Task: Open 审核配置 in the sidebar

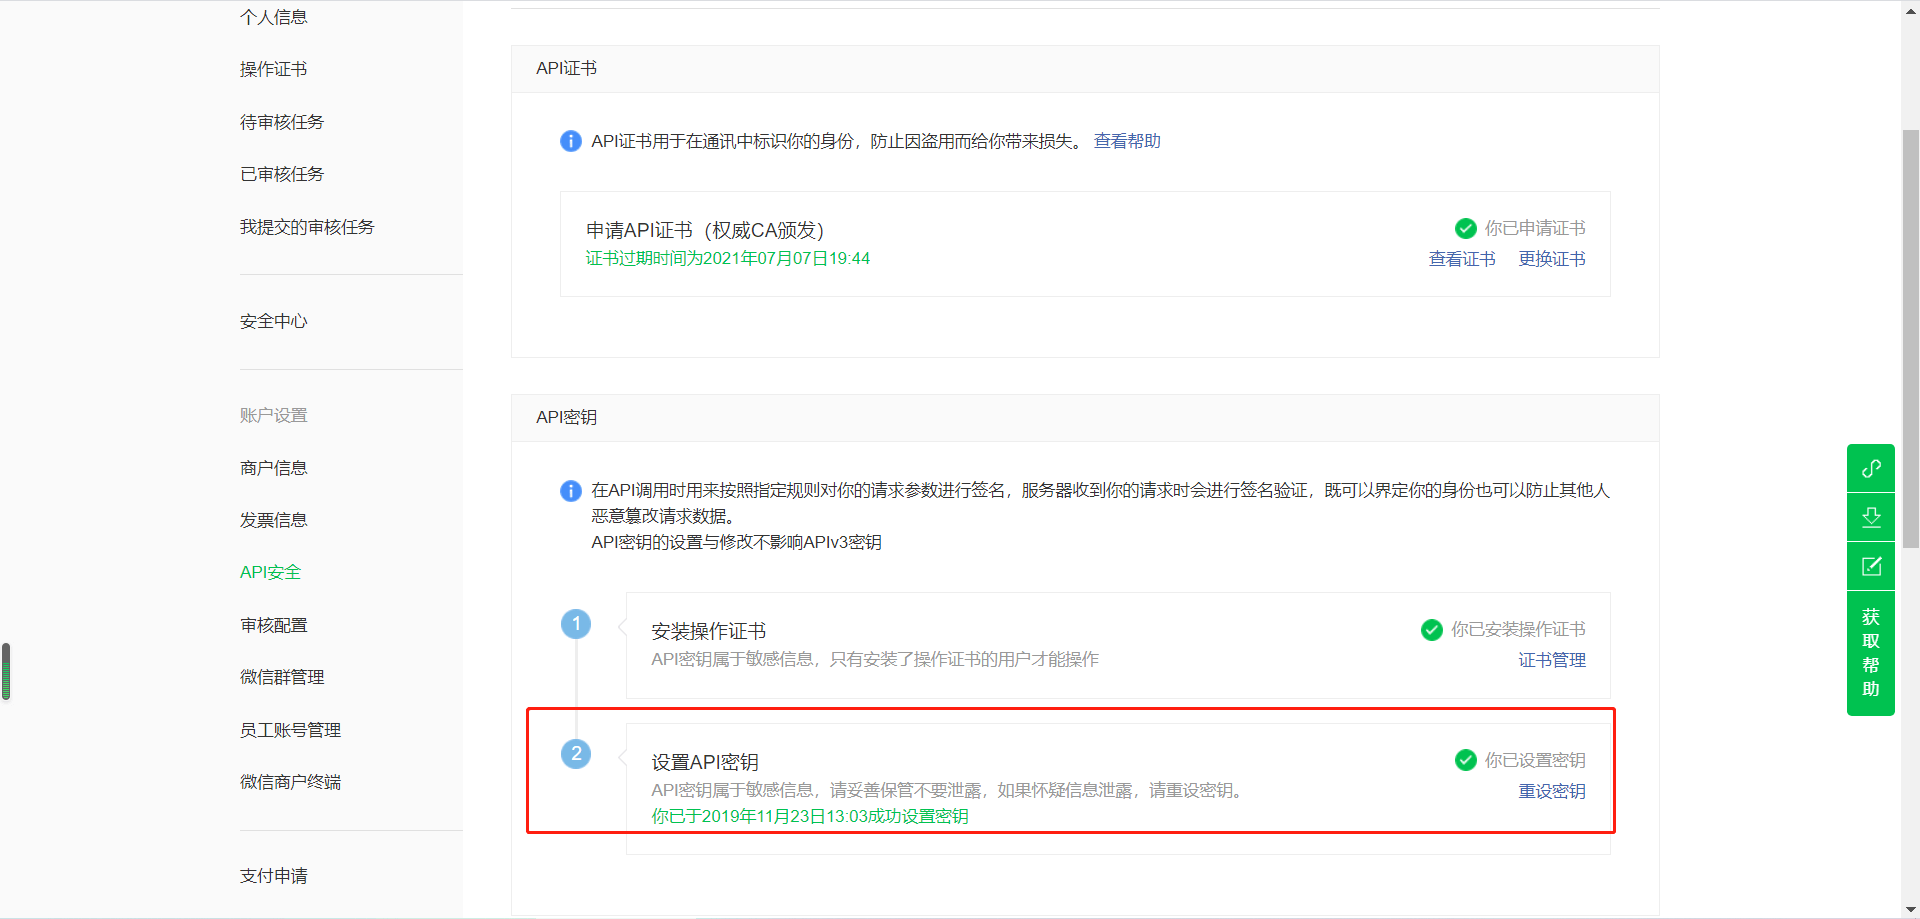Action: pyautogui.click(x=274, y=625)
